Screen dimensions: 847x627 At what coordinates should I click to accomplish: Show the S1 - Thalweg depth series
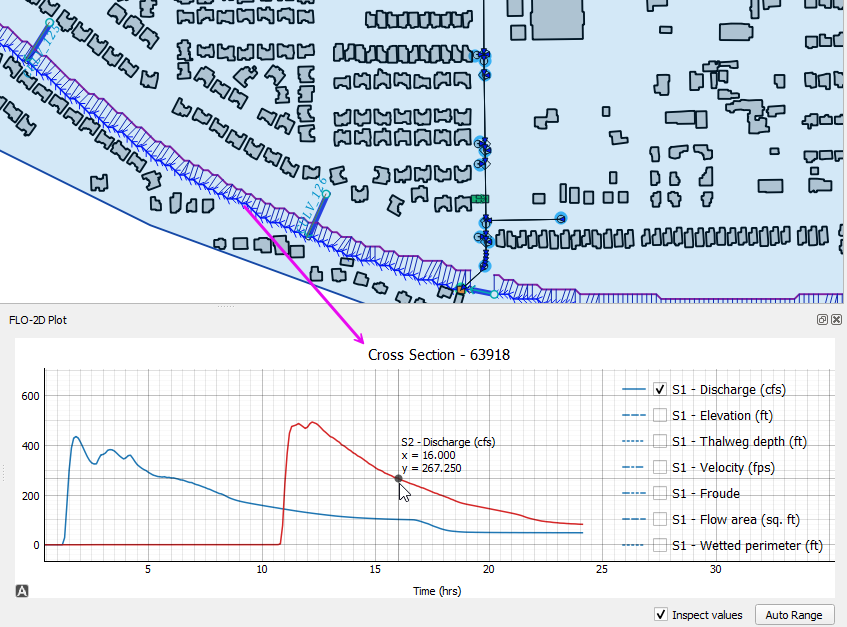click(660, 441)
